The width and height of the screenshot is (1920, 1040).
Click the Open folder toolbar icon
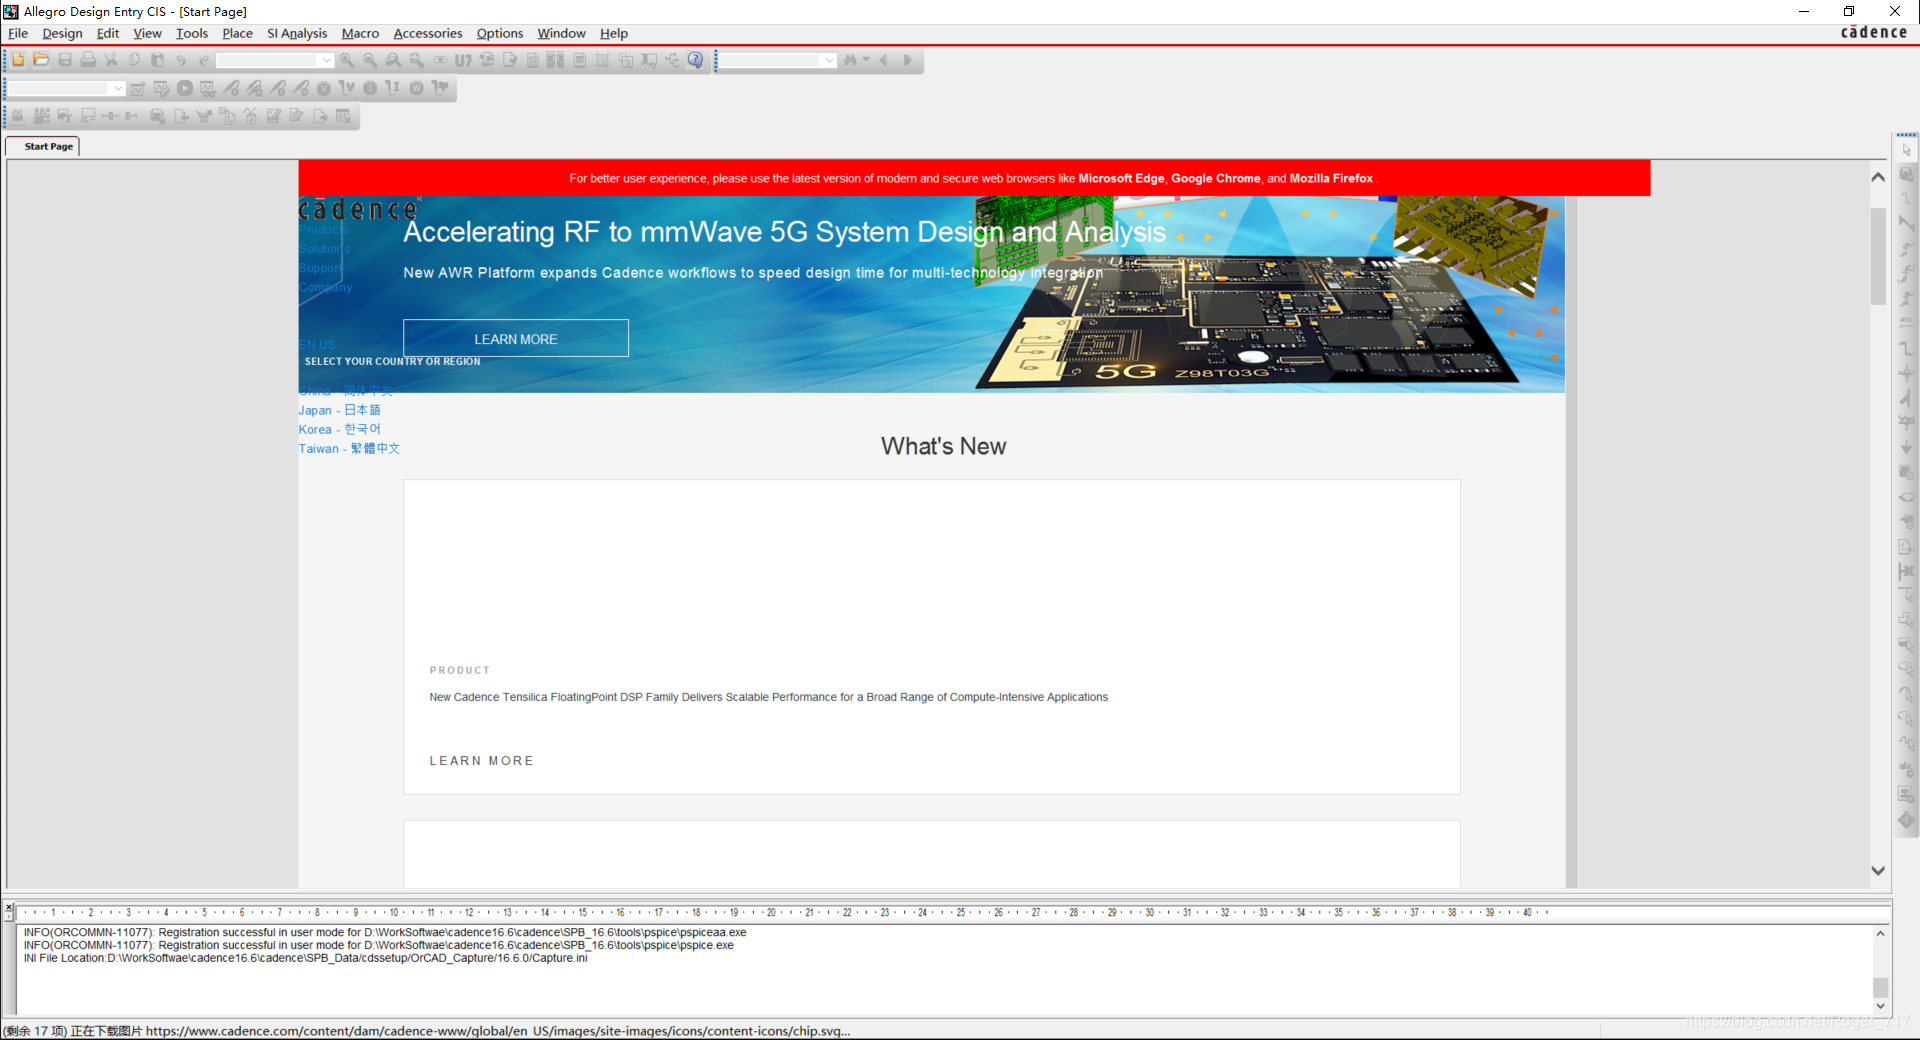tap(41, 60)
